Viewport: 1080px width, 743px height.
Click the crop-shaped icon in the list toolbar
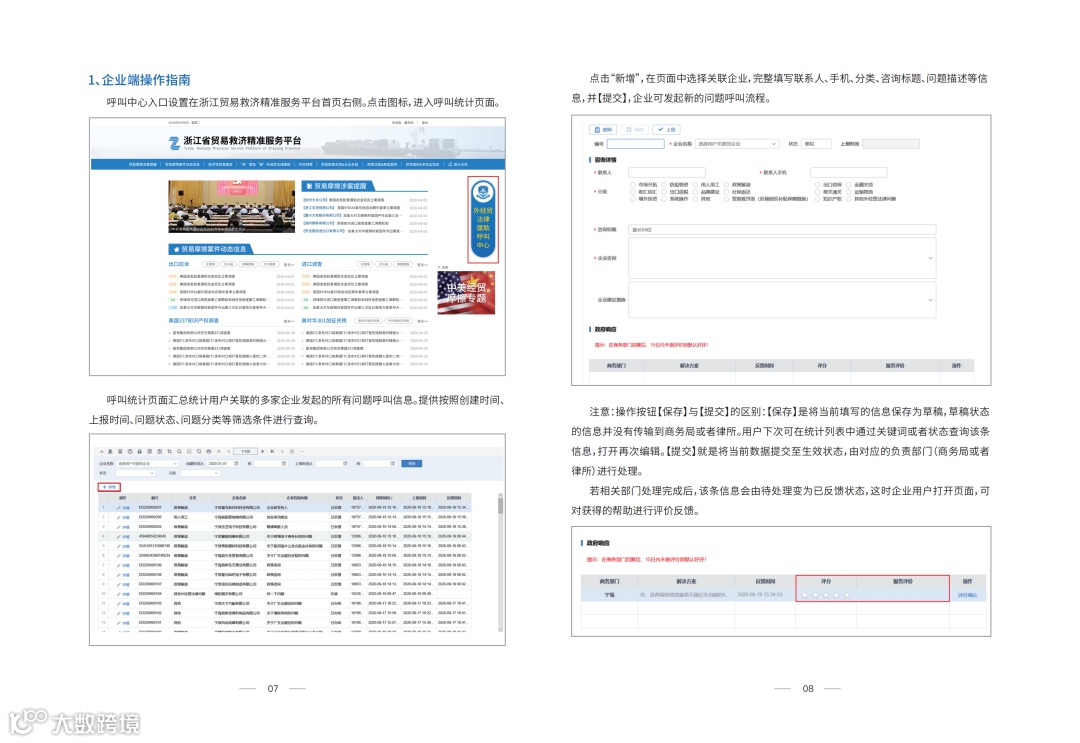click(x=169, y=452)
